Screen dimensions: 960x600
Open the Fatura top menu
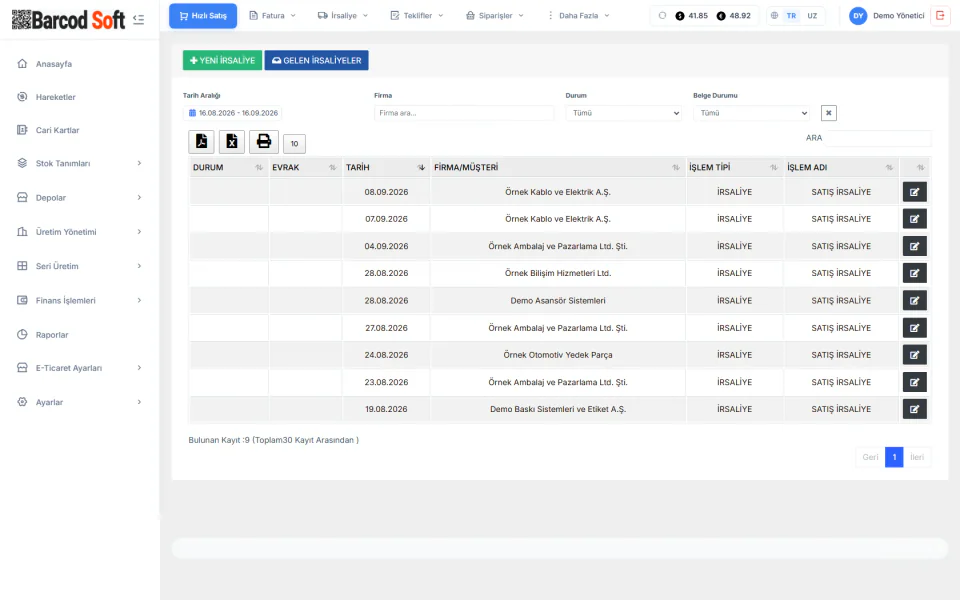(272, 16)
